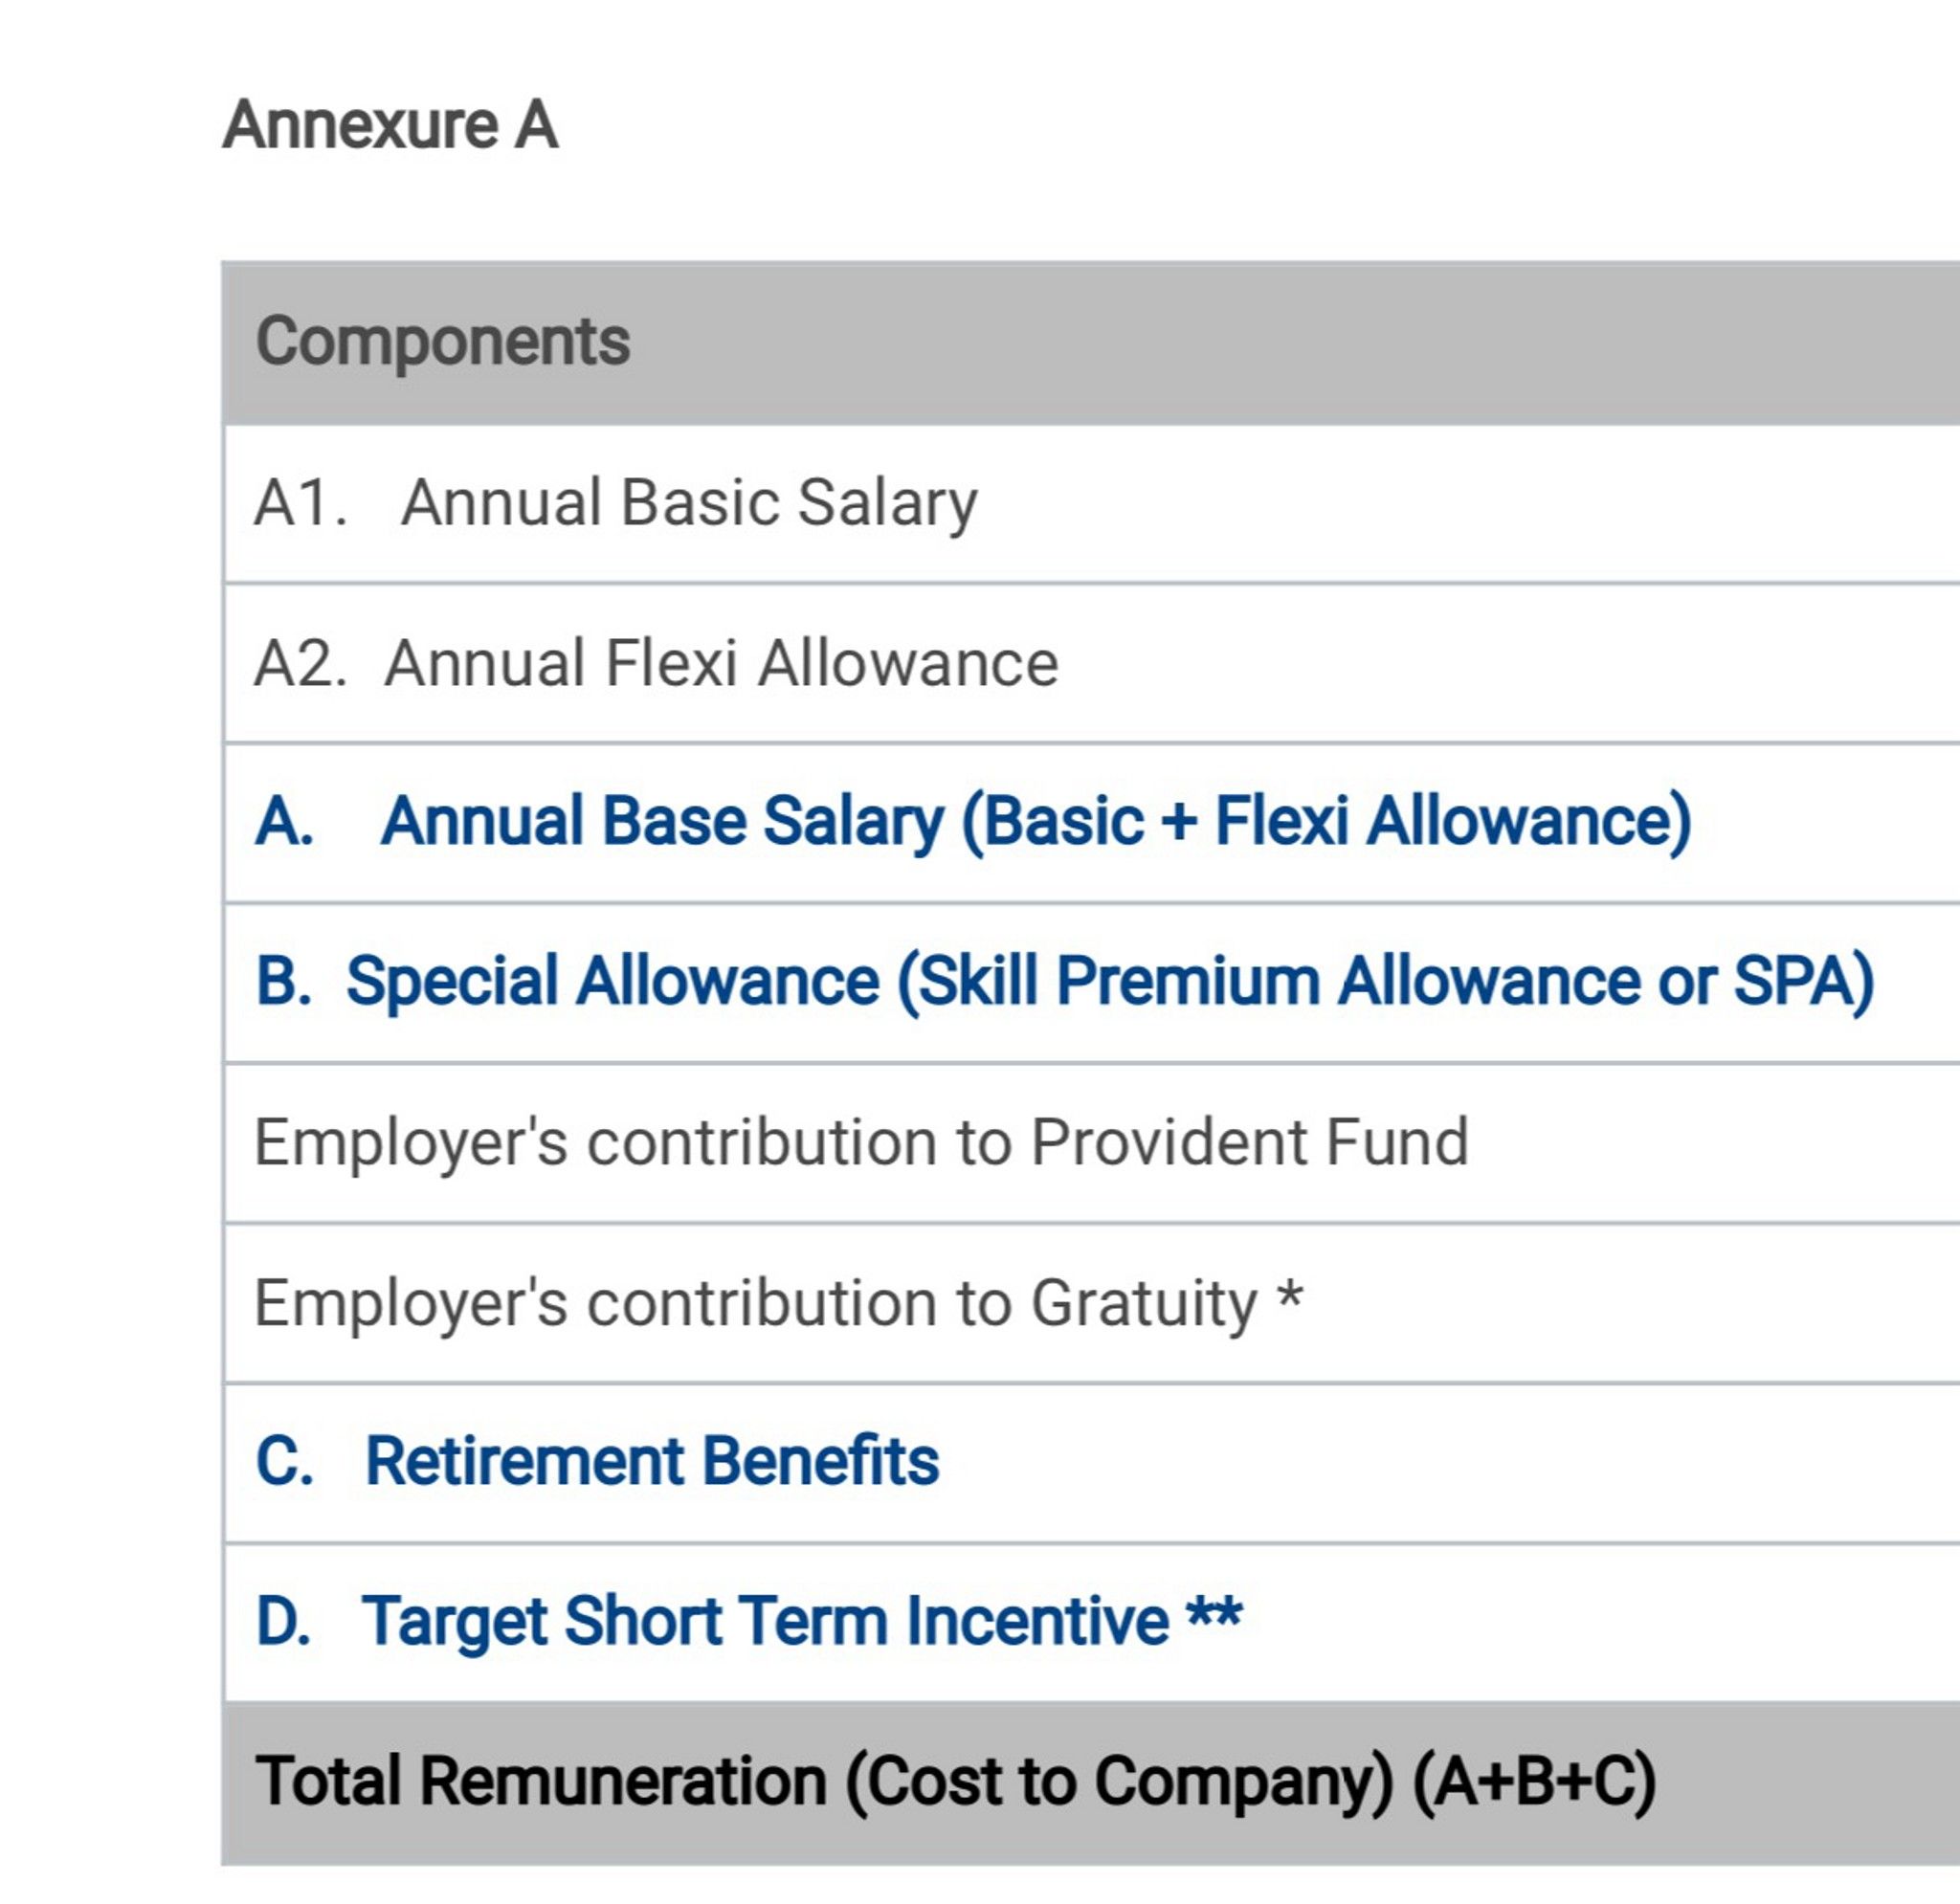Image resolution: width=1960 pixels, height=1904 pixels.
Task: Click the blue "A." section letter
Action: [x=284, y=822]
